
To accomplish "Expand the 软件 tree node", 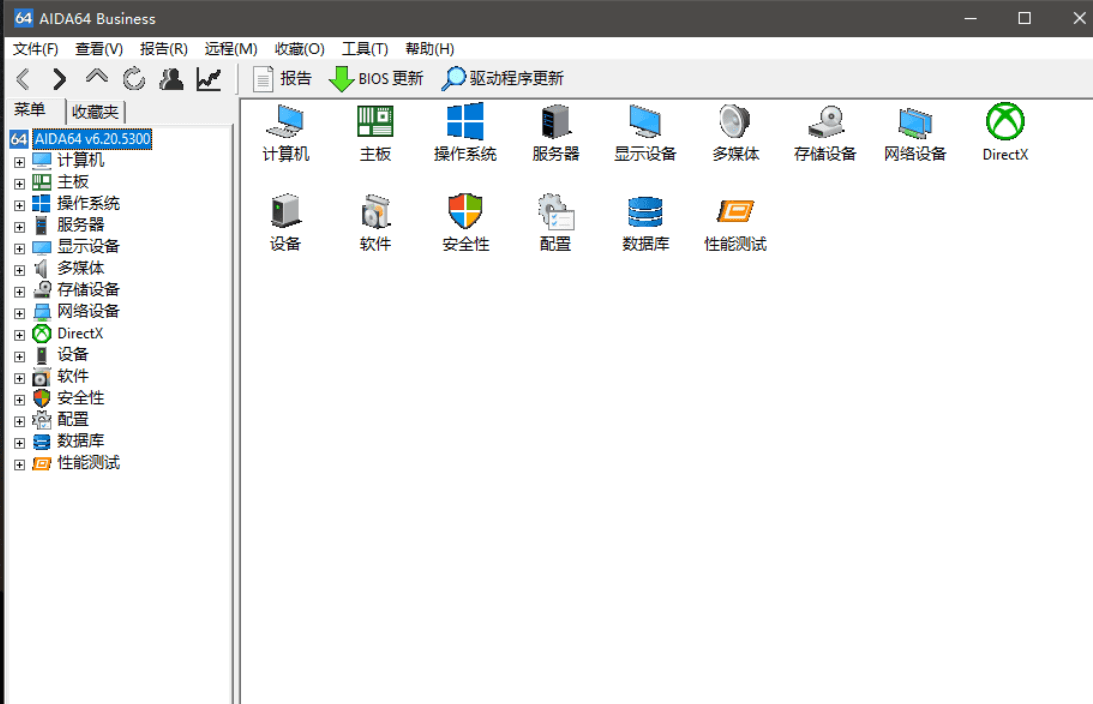I will (x=20, y=378).
